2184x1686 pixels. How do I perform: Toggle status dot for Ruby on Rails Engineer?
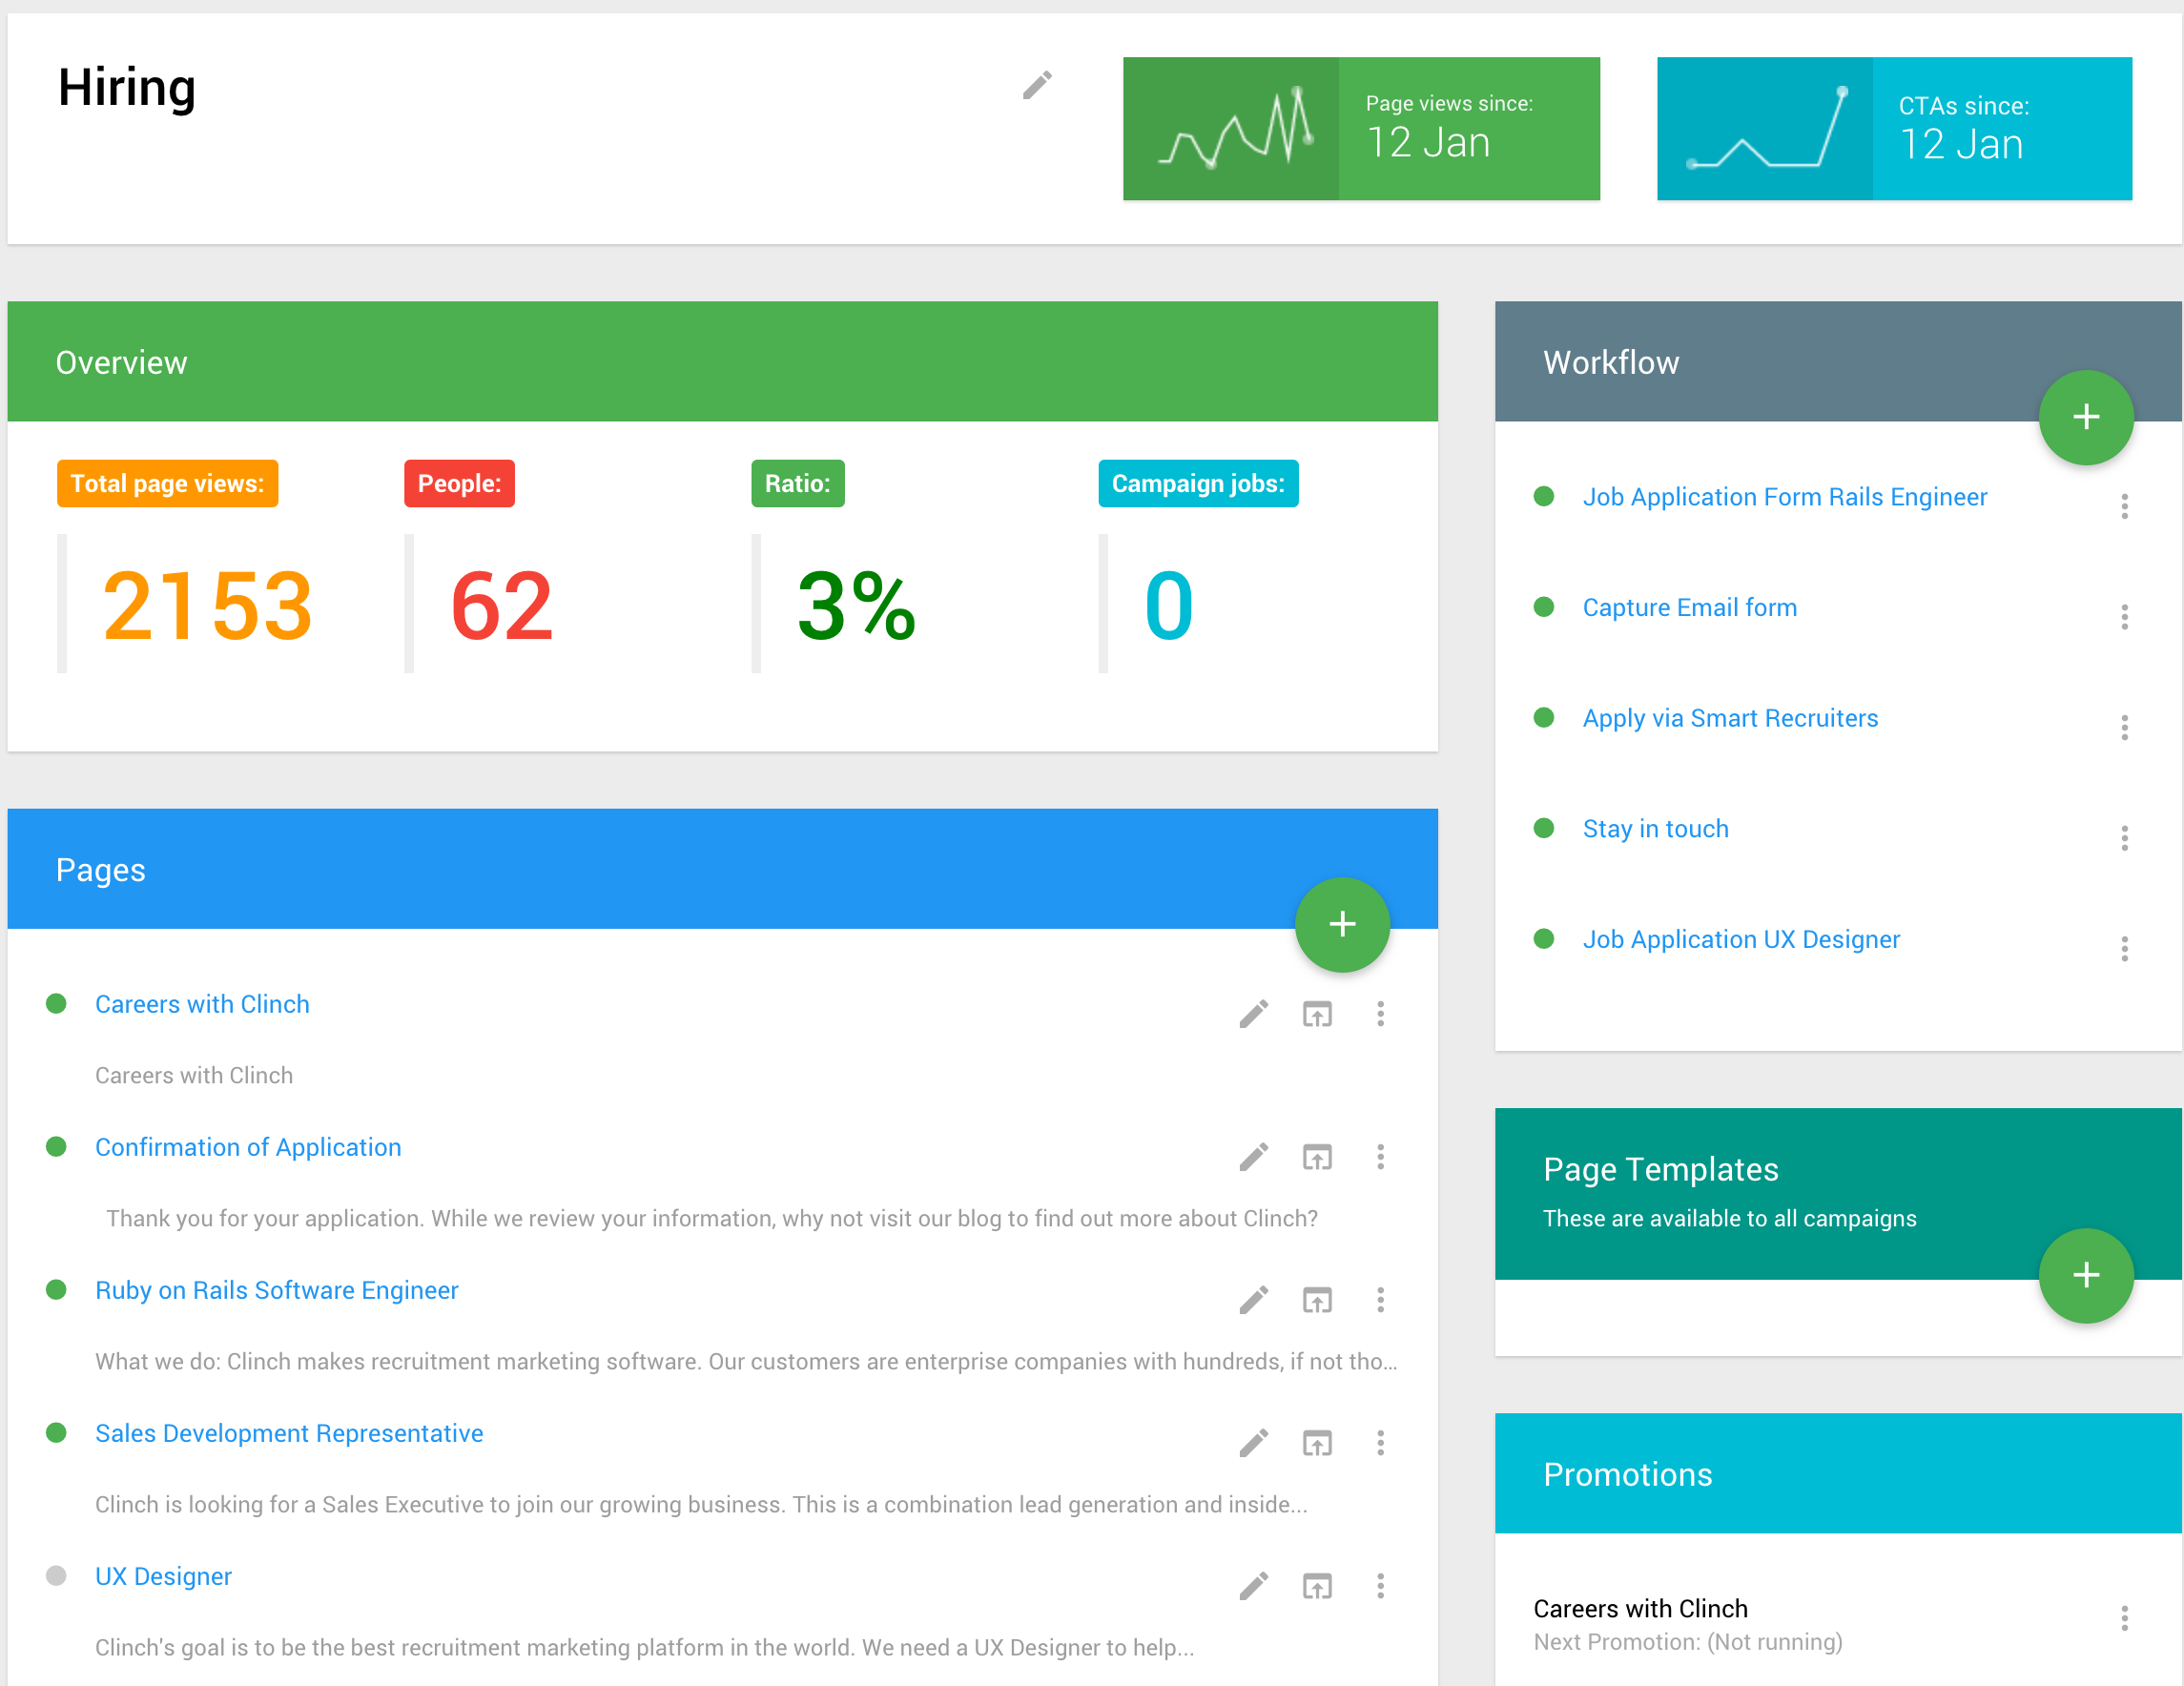tap(56, 1289)
